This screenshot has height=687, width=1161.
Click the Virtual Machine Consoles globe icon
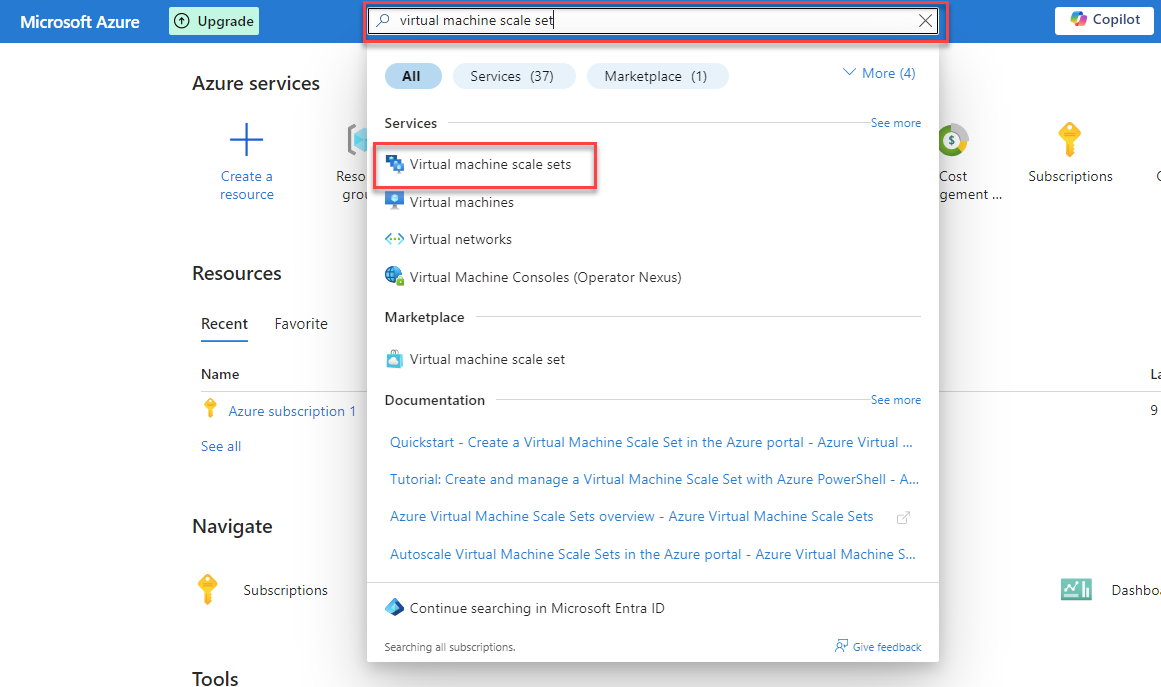click(394, 277)
